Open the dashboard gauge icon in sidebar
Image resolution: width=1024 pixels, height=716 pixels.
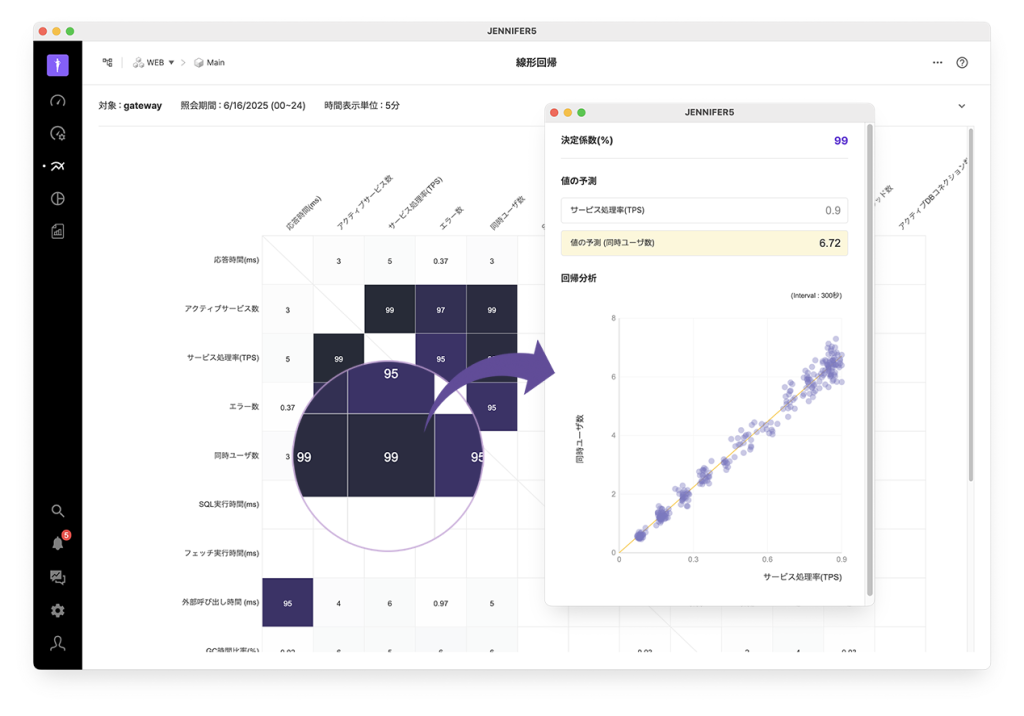57,100
